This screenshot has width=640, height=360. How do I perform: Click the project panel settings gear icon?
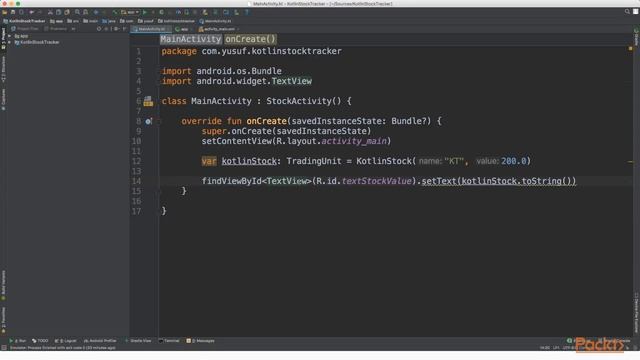117,29
